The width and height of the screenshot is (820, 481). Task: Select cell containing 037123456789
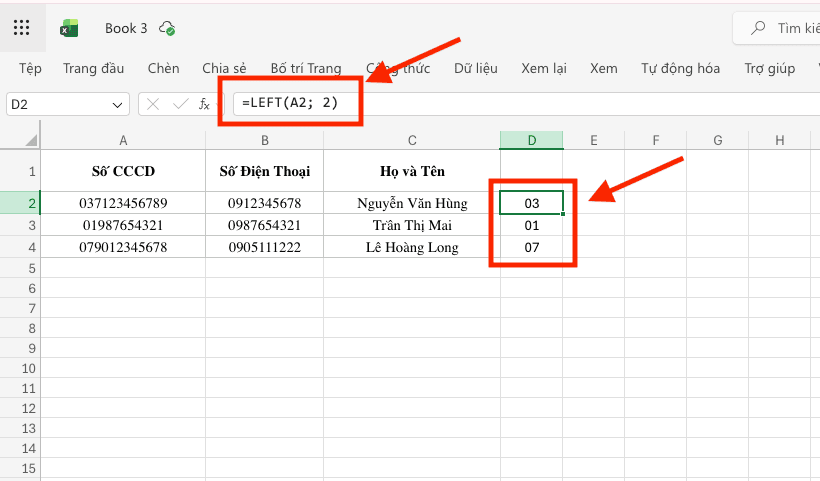pyautogui.click(x=123, y=203)
